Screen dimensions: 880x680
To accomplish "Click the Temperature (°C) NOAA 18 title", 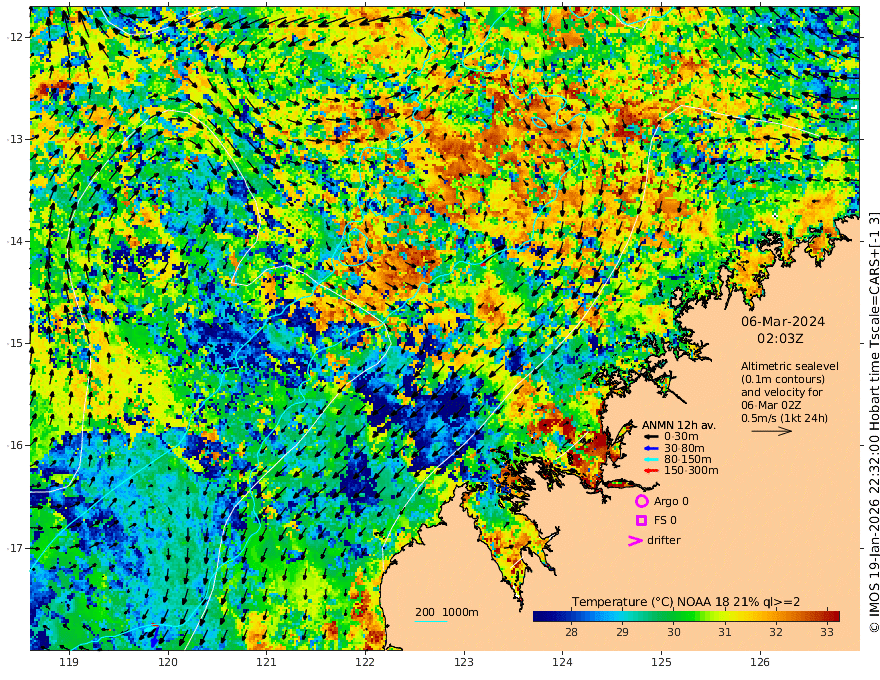I will click(x=686, y=602).
